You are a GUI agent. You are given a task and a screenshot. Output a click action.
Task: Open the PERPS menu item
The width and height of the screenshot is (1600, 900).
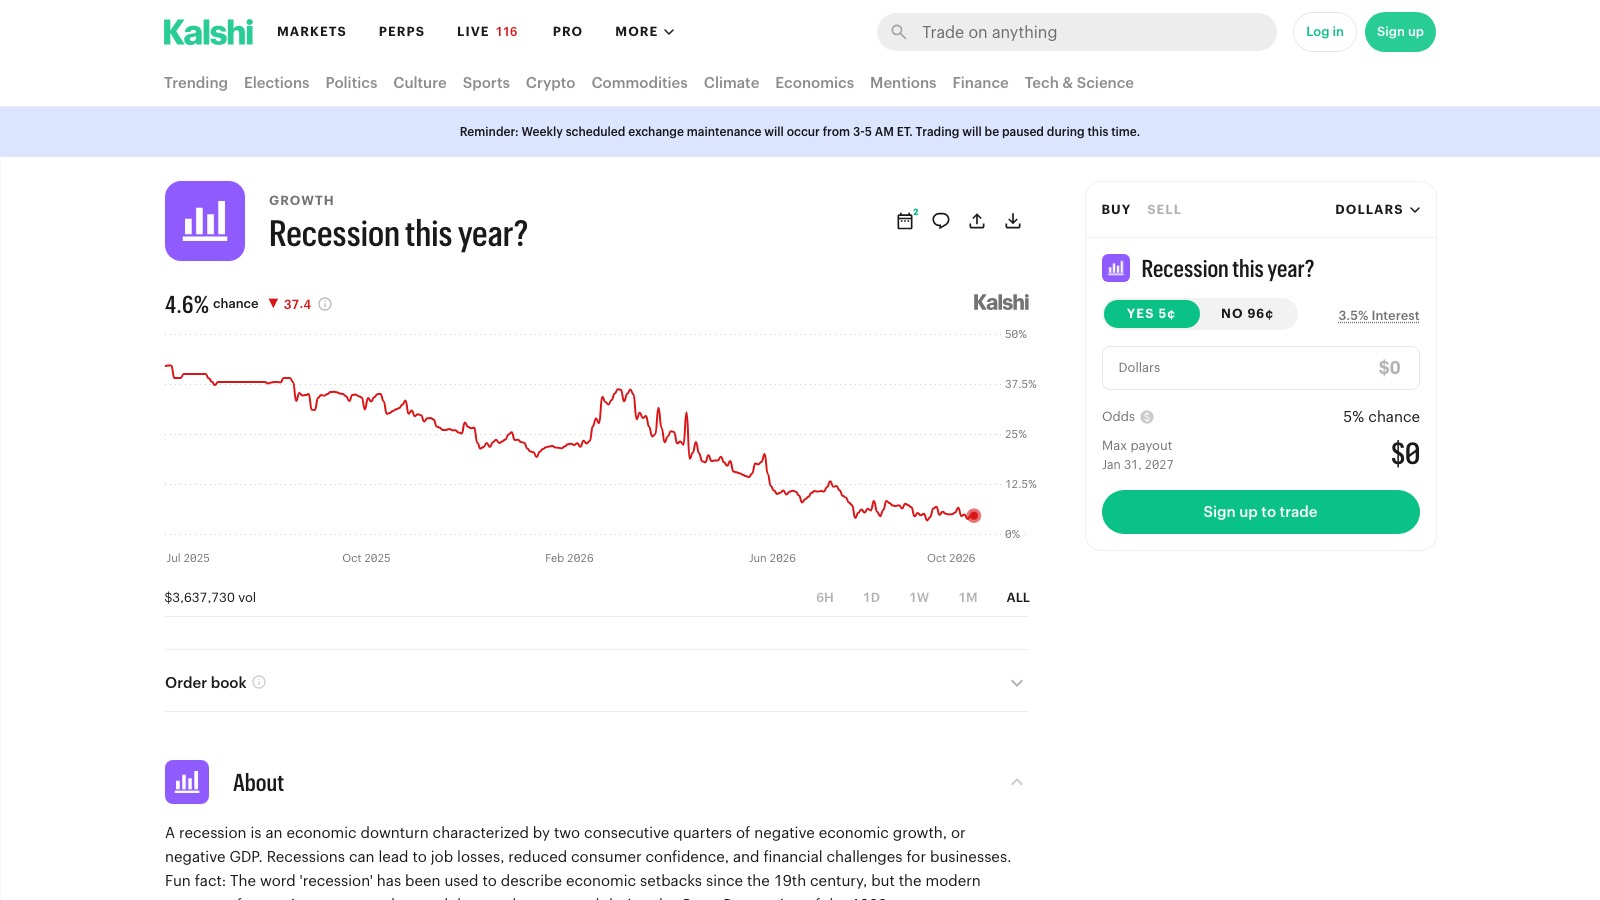click(402, 32)
